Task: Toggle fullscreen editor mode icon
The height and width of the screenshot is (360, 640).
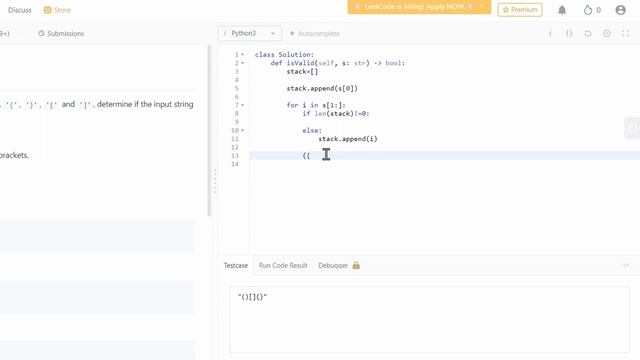Action: click(x=625, y=33)
